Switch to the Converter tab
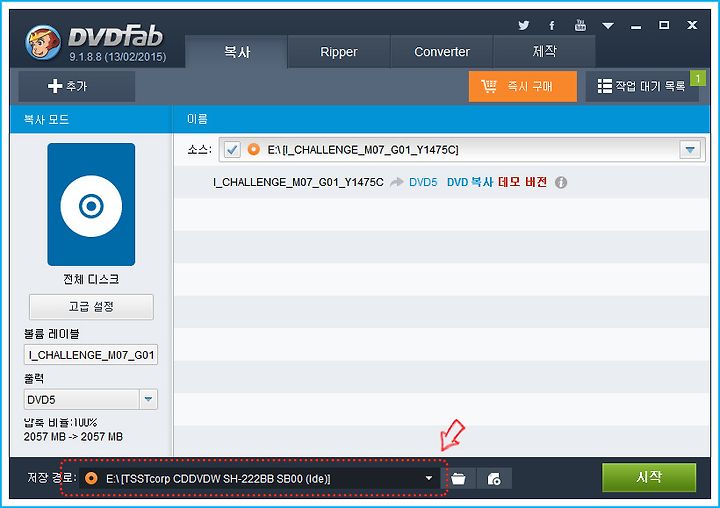 coord(442,52)
